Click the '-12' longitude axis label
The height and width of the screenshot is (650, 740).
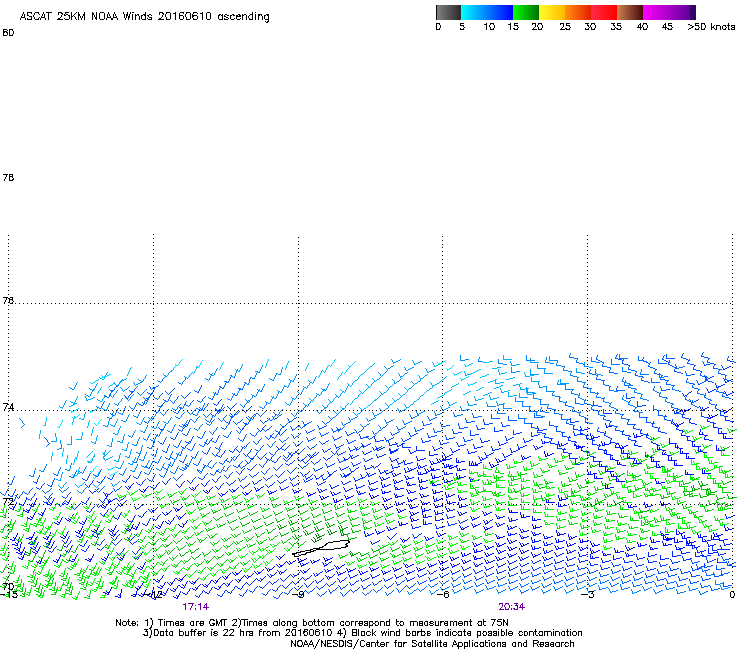click(155, 595)
